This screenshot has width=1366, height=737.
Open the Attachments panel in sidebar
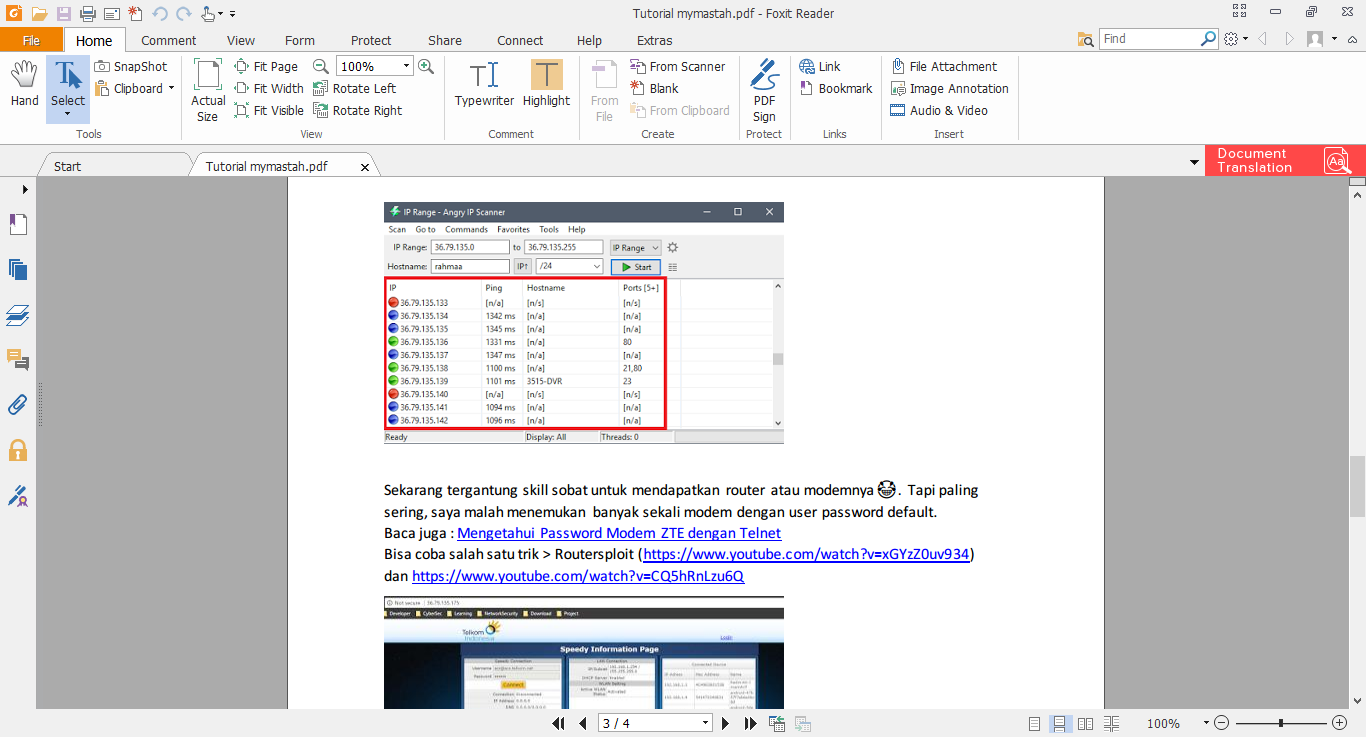click(18, 405)
